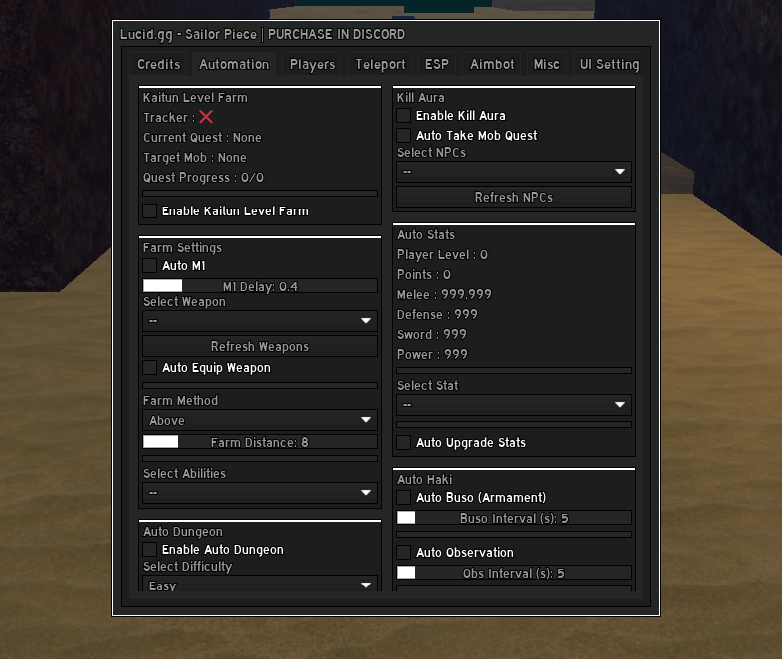Viewport: 782px width, 659px height.
Task: Click the Kill Aura heading
Action: click(x=420, y=98)
